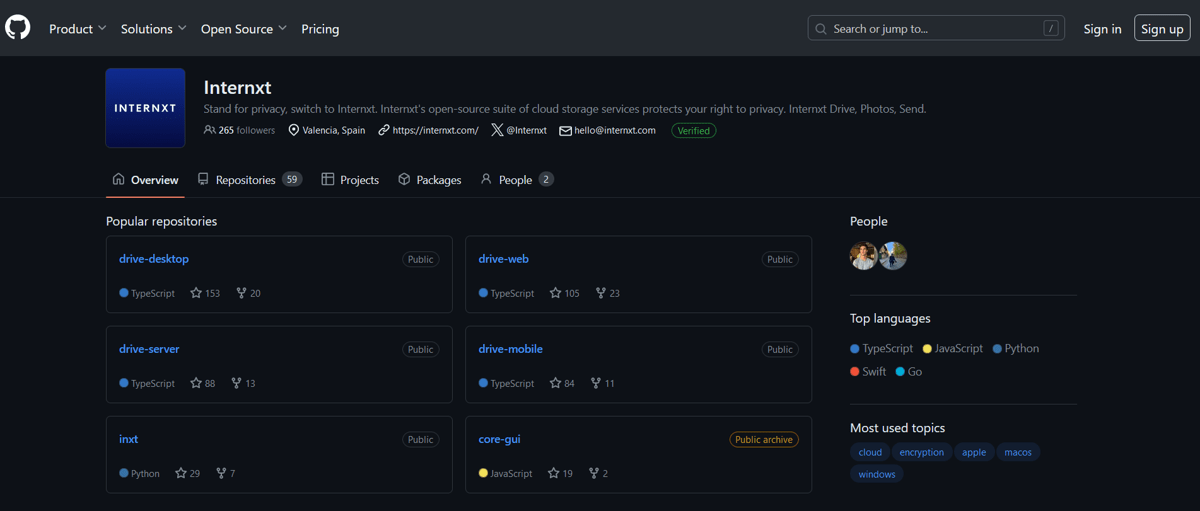Filter by Swift in Top languages
The image size is (1200, 511).
(868, 372)
